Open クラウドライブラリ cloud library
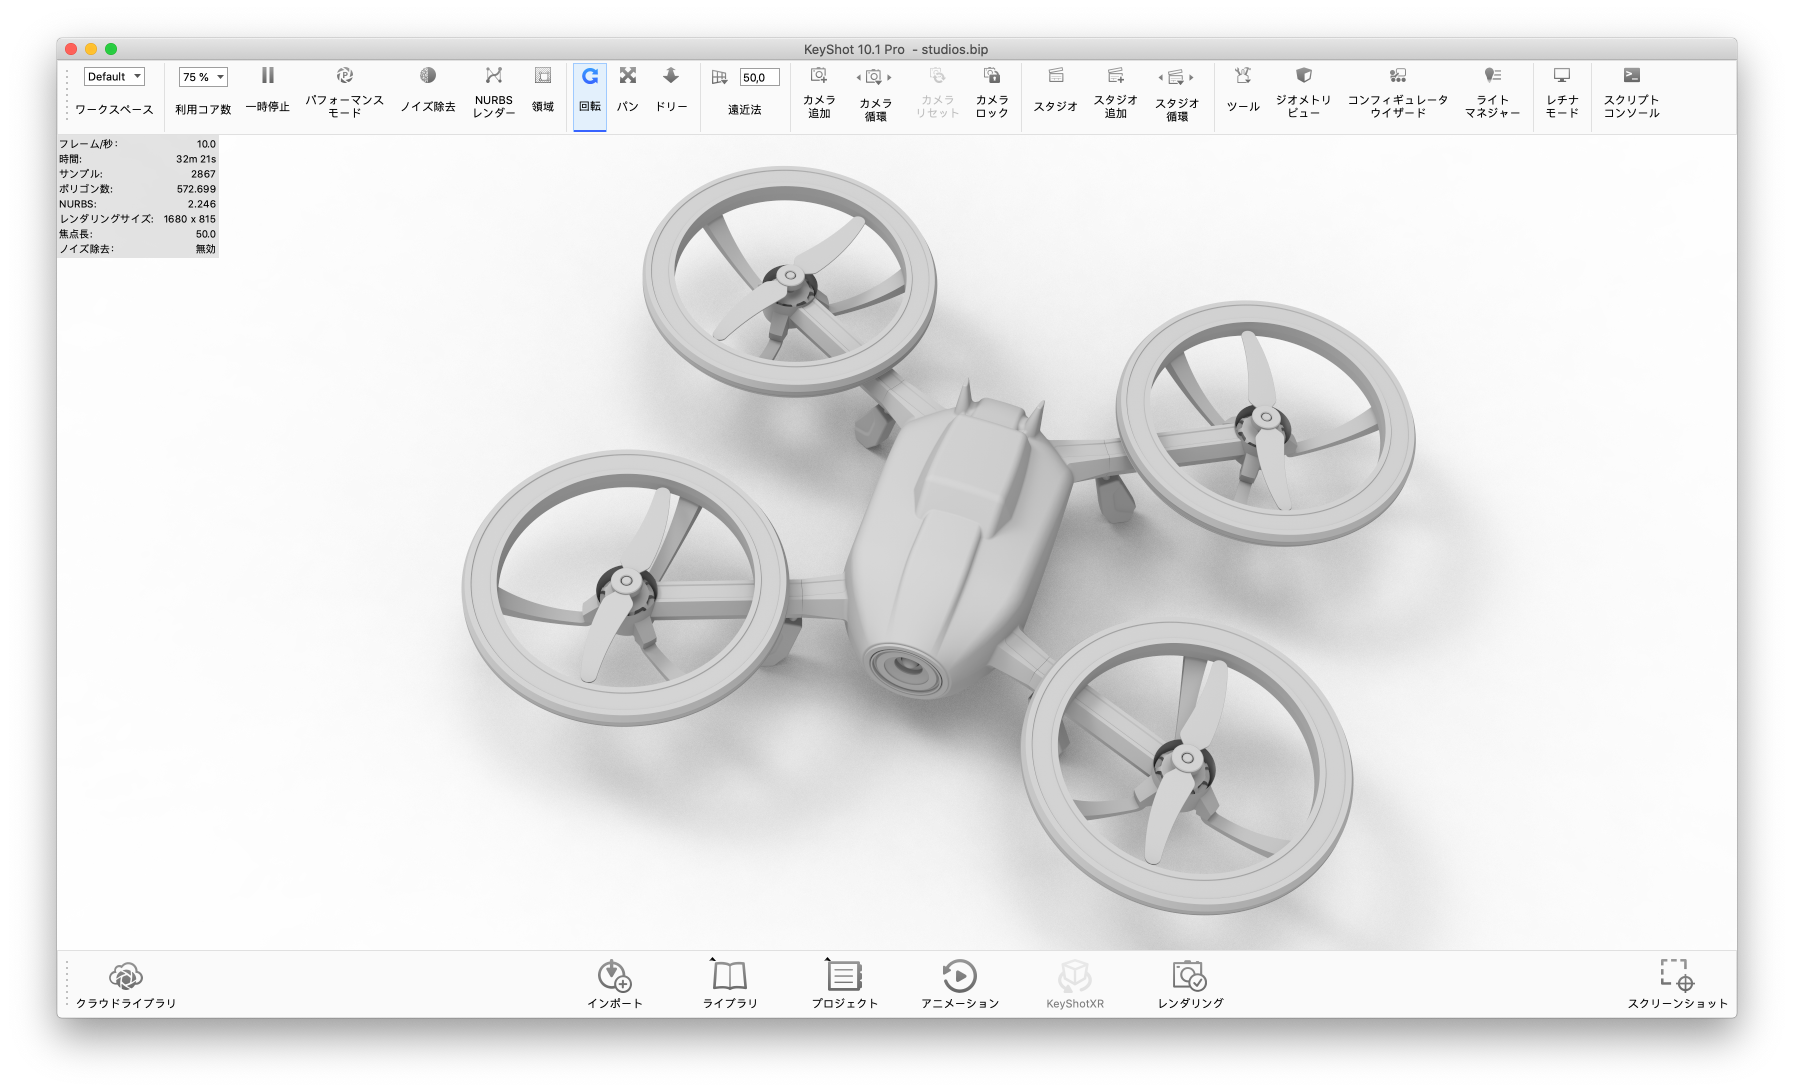Image resolution: width=1793 pixels, height=1092 pixels. click(126, 984)
